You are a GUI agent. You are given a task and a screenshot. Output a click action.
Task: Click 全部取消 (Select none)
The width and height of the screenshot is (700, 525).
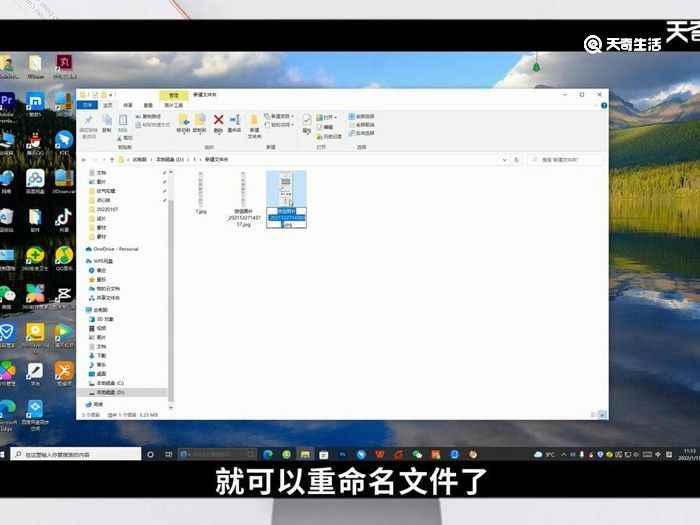click(362, 125)
